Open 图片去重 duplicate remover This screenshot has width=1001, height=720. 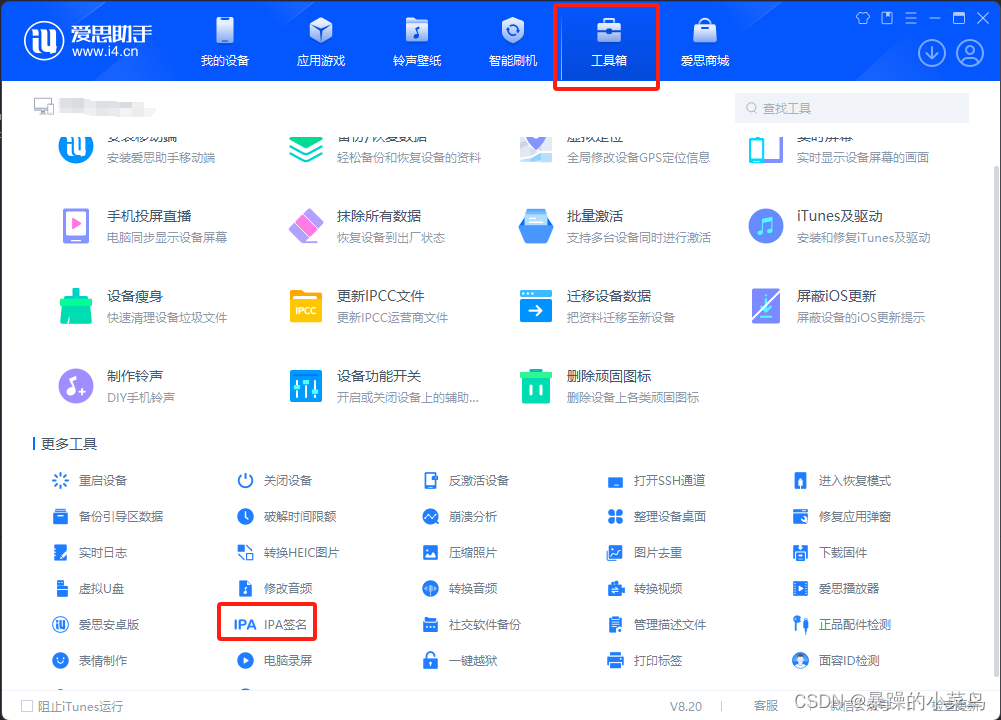(644, 553)
